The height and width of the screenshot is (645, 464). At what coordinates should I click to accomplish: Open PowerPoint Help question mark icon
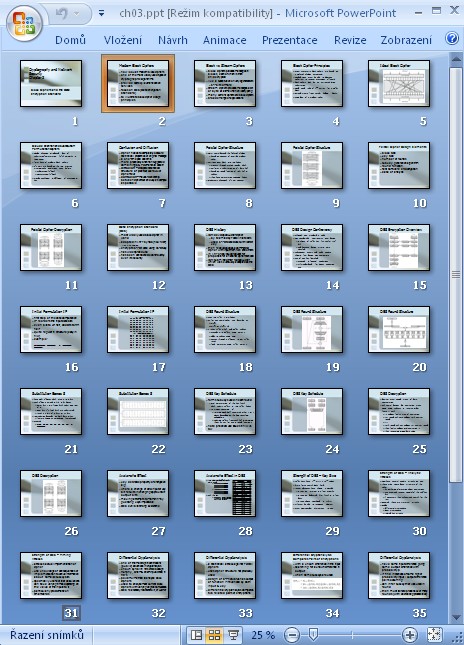[452, 39]
